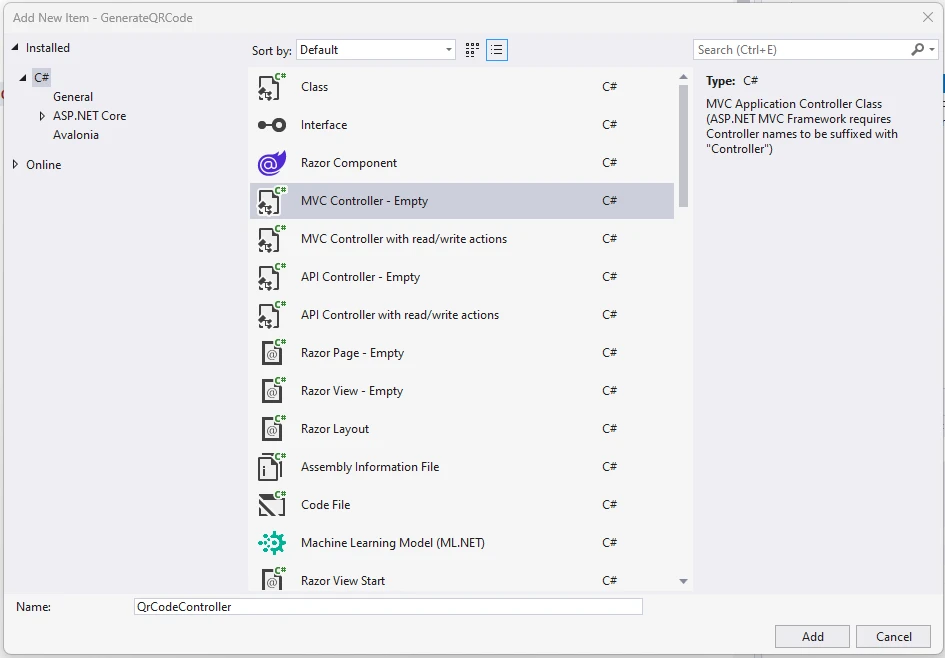Click the Interface template icon
Image resolution: width=945 pixels, height=658 pixels.
click(x=272, y=125)
